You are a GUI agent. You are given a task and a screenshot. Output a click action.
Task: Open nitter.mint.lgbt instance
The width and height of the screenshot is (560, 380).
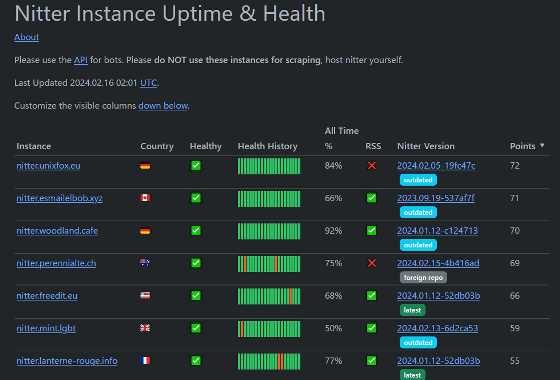(46, 328)
